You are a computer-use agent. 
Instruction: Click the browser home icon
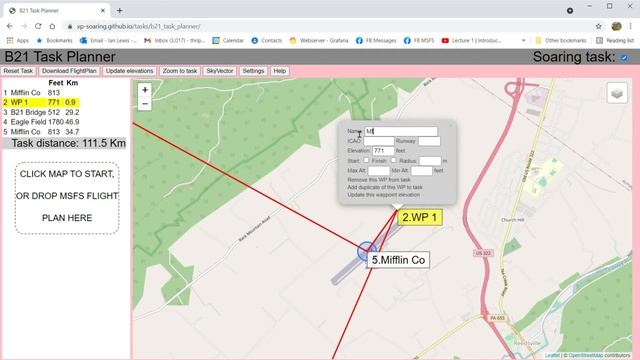(52, 26)
